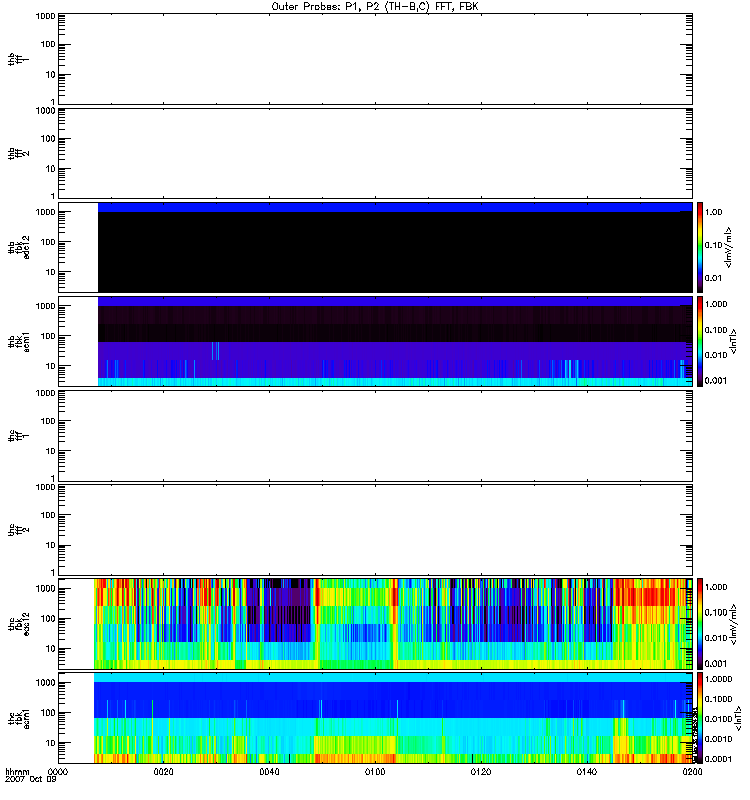Click the '1' tick of thc fff 2 panel
This screenshot has height=800, width=750.
coord(53,572)
